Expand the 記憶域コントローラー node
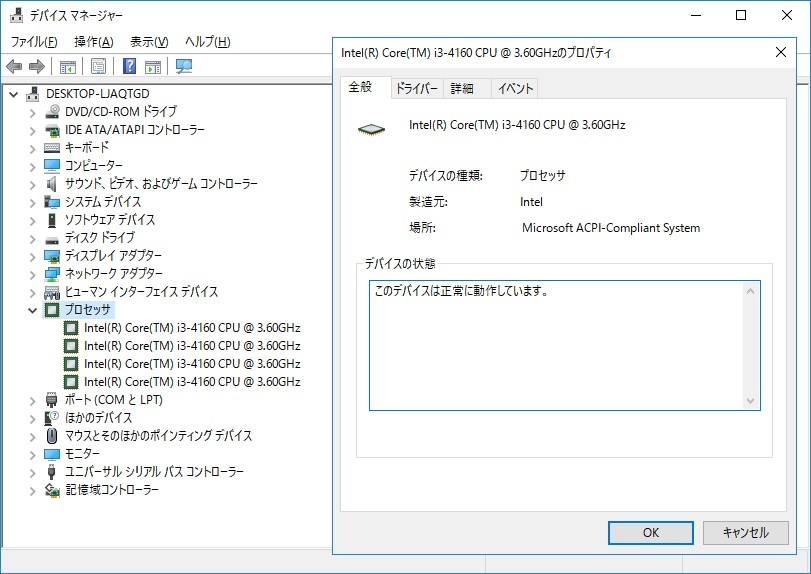Image resolution: width=811 pixels, height=574 pixels. 32,490
